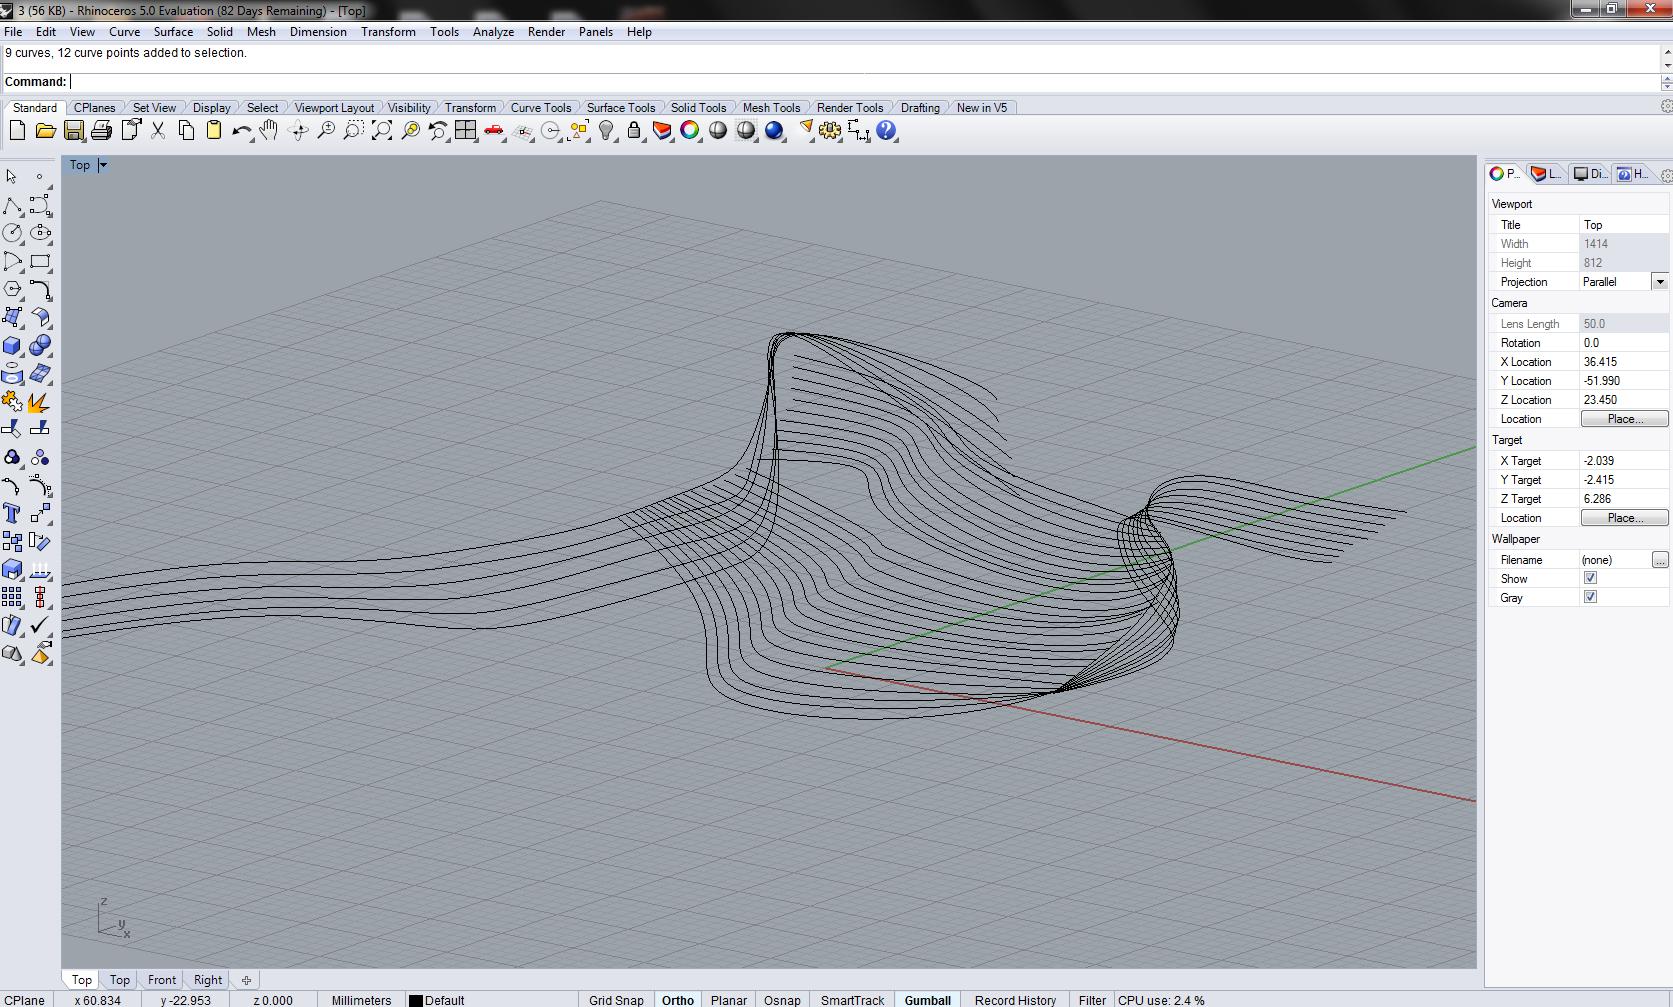Toggle Gumball in the status bar
Viewport: 1673px width, 1007px height.
pos(928,1000)
